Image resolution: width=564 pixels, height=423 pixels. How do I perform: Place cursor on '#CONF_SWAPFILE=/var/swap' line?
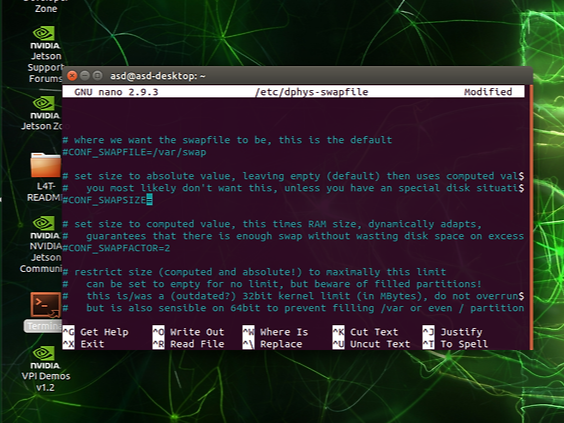tap(135, 152)
